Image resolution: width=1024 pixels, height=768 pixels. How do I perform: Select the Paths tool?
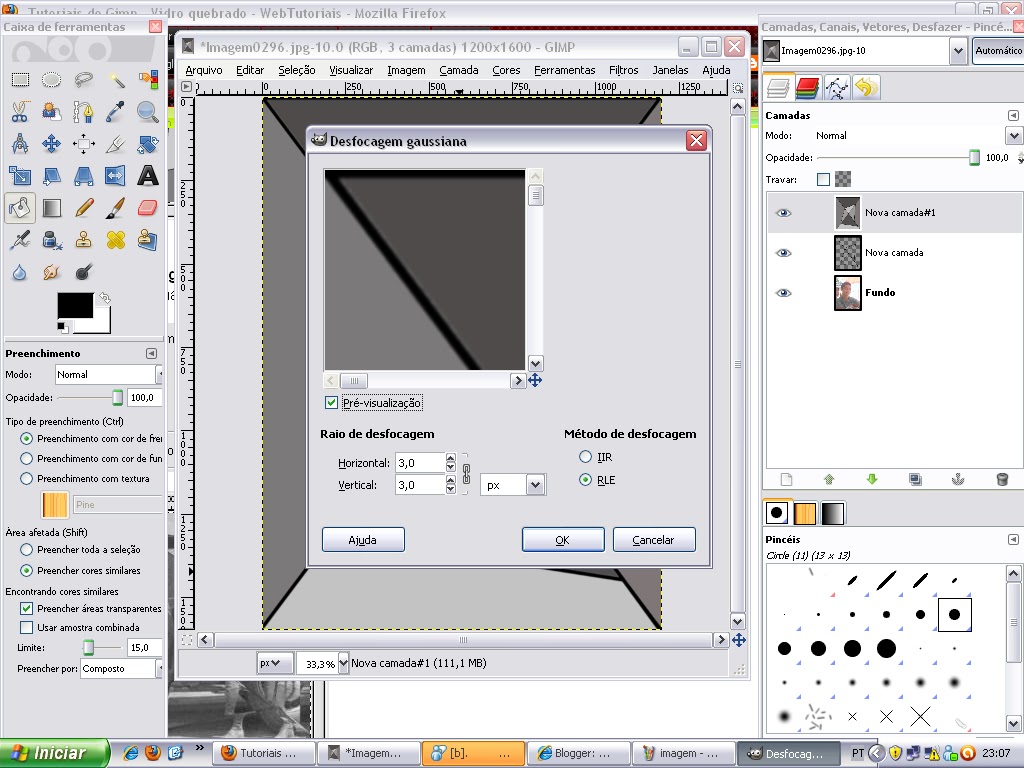[x=84, y=112]
